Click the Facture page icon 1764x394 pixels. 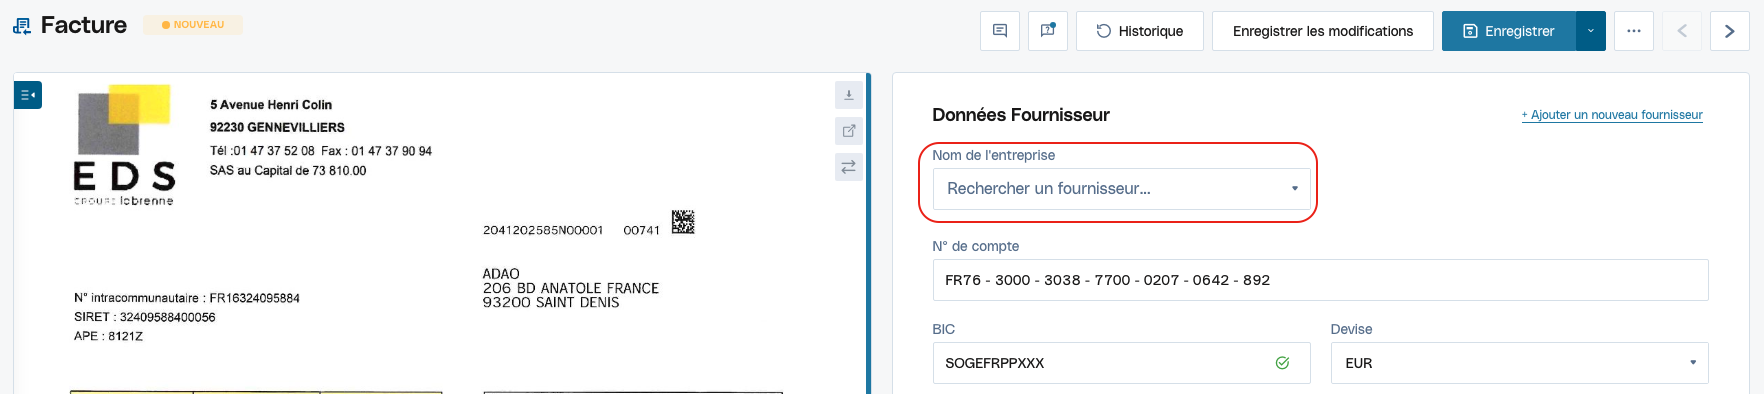(22, 26)
